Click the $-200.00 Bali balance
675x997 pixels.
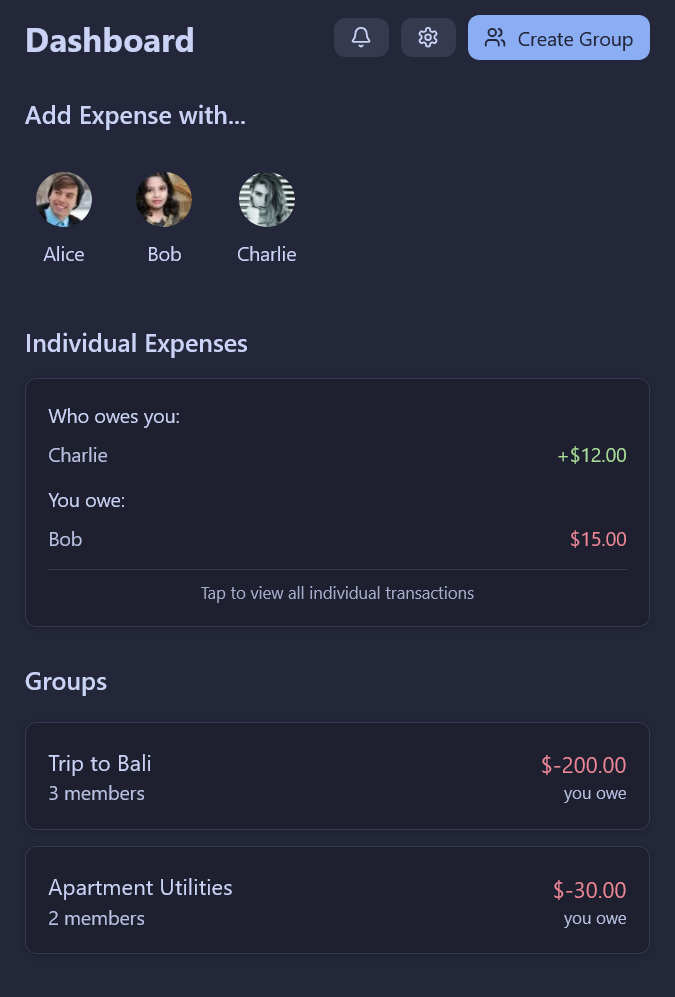tap(583, 765)
